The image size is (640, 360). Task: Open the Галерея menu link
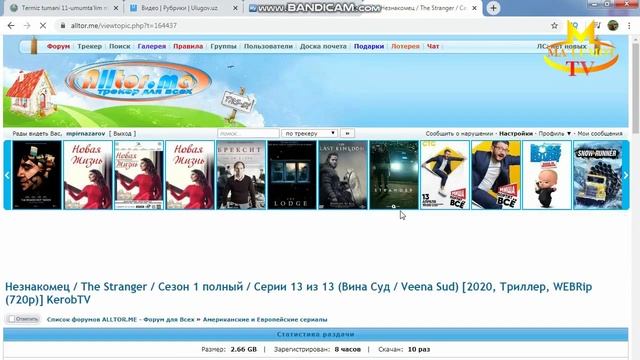pyautogui.click(x=151, y=46)
